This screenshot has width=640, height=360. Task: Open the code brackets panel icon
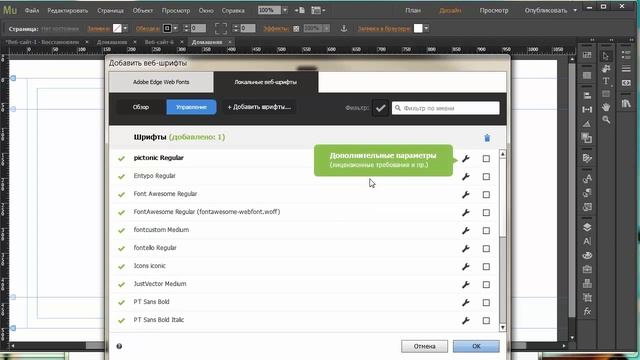(x=626, y=83)
